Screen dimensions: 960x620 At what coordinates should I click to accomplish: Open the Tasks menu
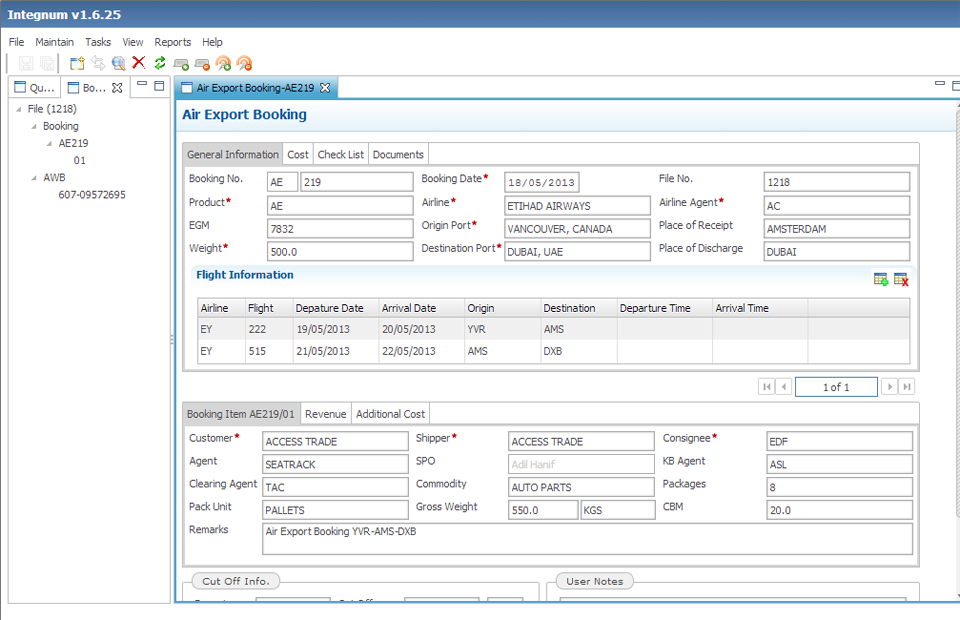tap(98, 42)
